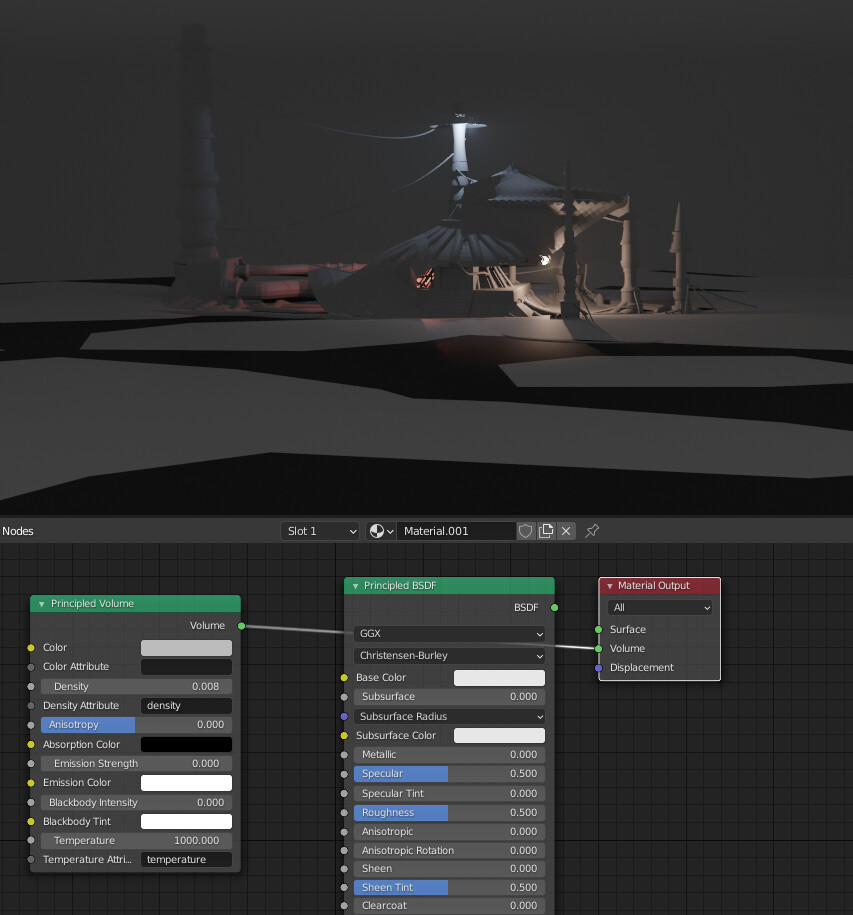
Task: Click the Volume output socket of Principled Volume
Action: click(x=242, y=626)
